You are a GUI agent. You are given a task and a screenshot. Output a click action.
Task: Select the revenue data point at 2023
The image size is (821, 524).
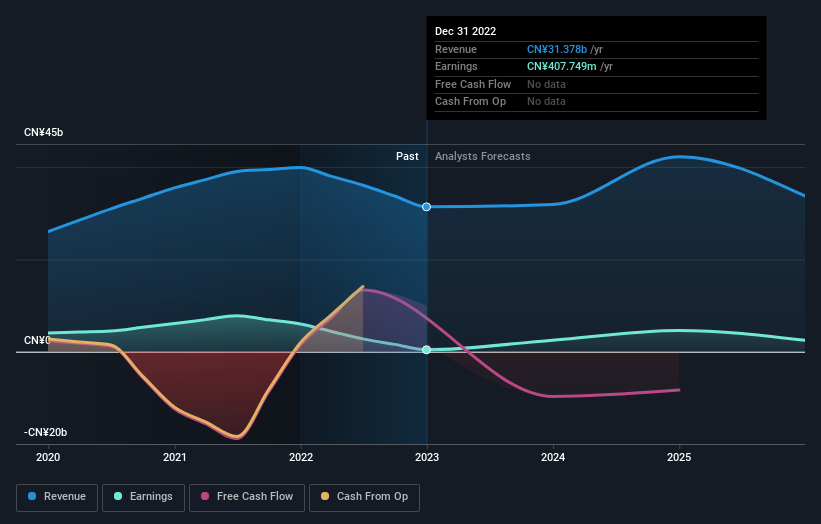[x=427, y=207]
